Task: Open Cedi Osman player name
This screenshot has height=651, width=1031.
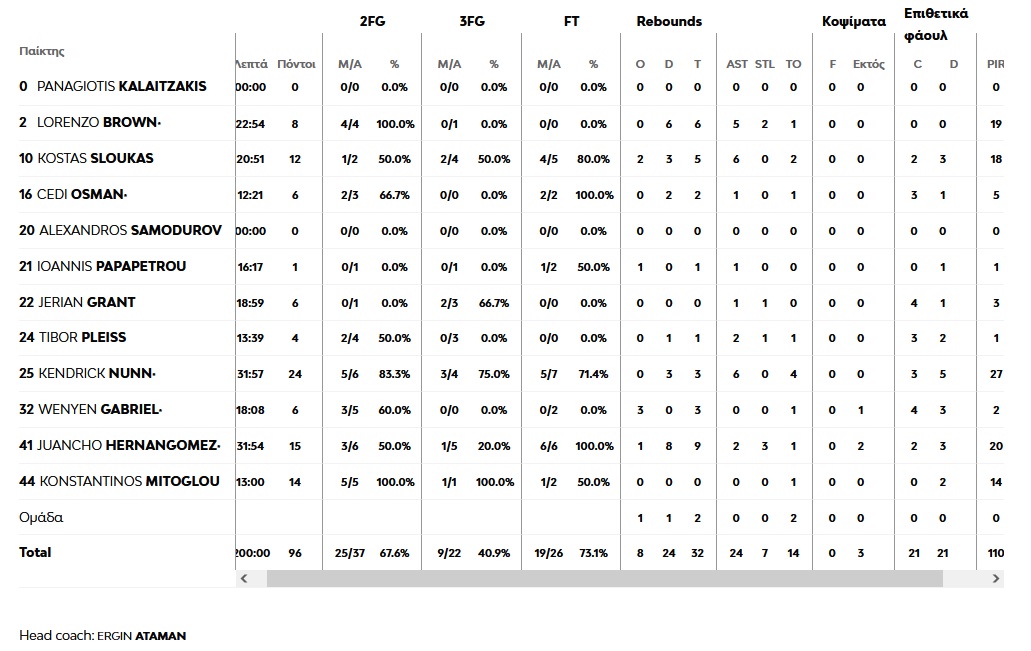Action: pyautogui.click(x=80, y=194)
